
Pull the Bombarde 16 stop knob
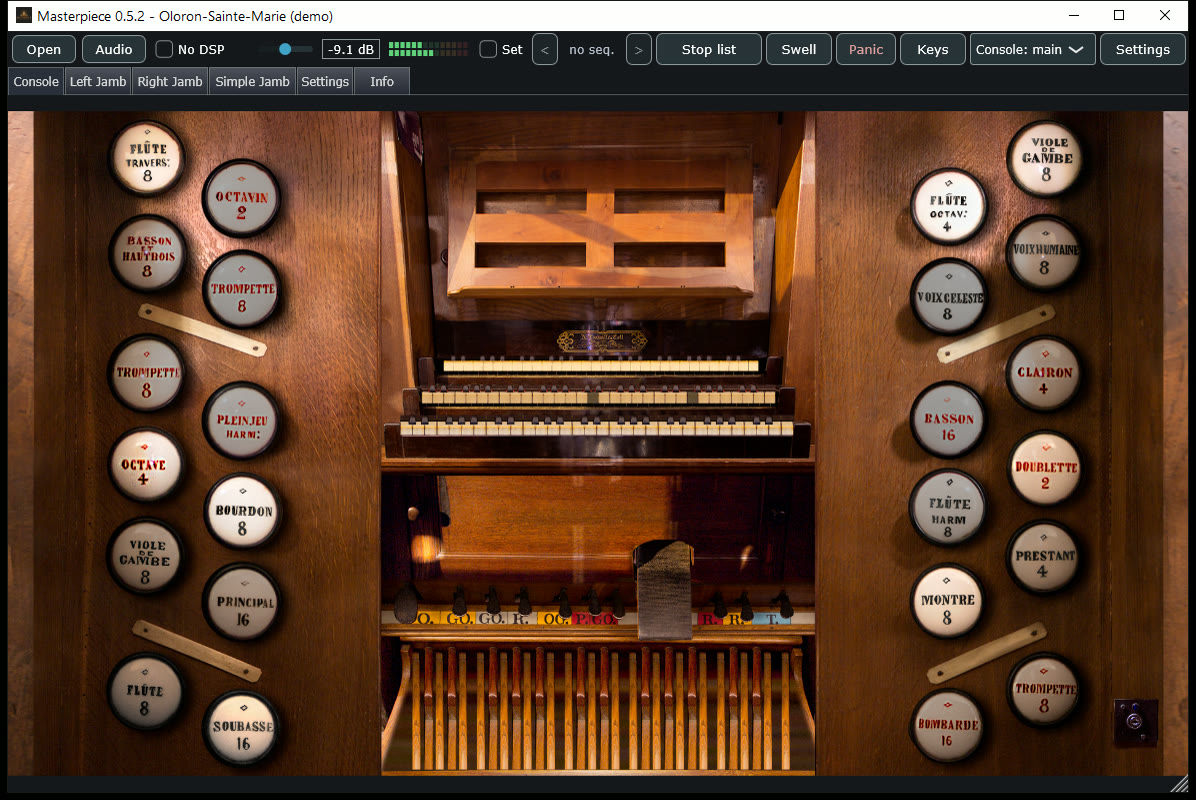click(x=947, y=726)
